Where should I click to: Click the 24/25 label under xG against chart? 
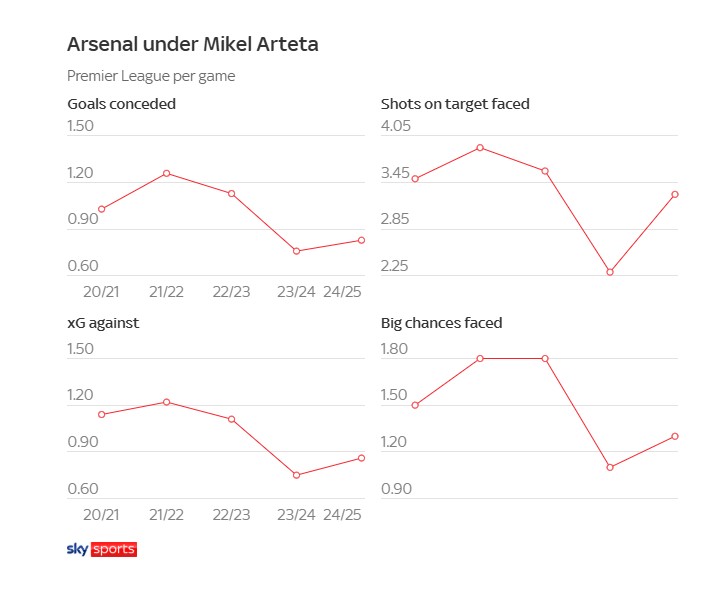pyautogui.click(x=342, y=515)
